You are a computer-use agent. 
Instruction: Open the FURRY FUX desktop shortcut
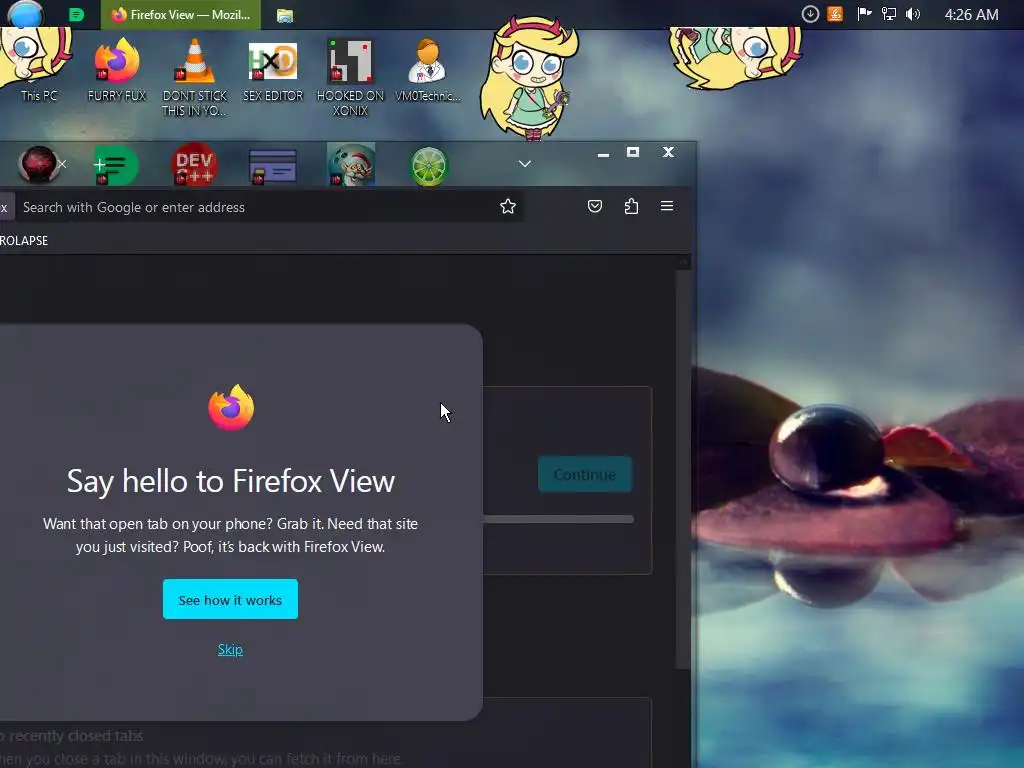[x=117, y=70]
